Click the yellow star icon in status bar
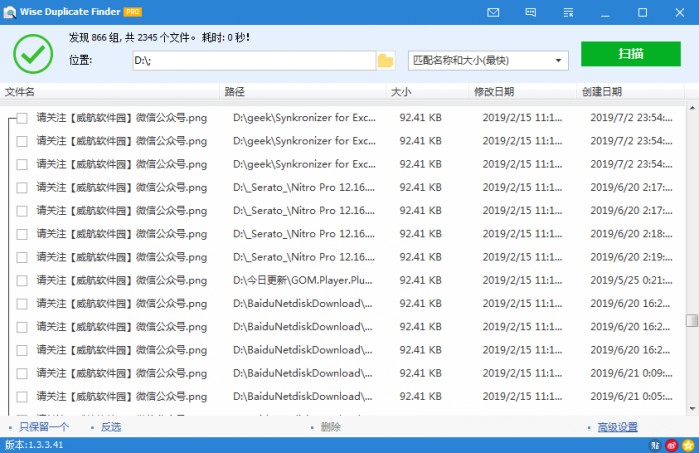 [688, 445]
